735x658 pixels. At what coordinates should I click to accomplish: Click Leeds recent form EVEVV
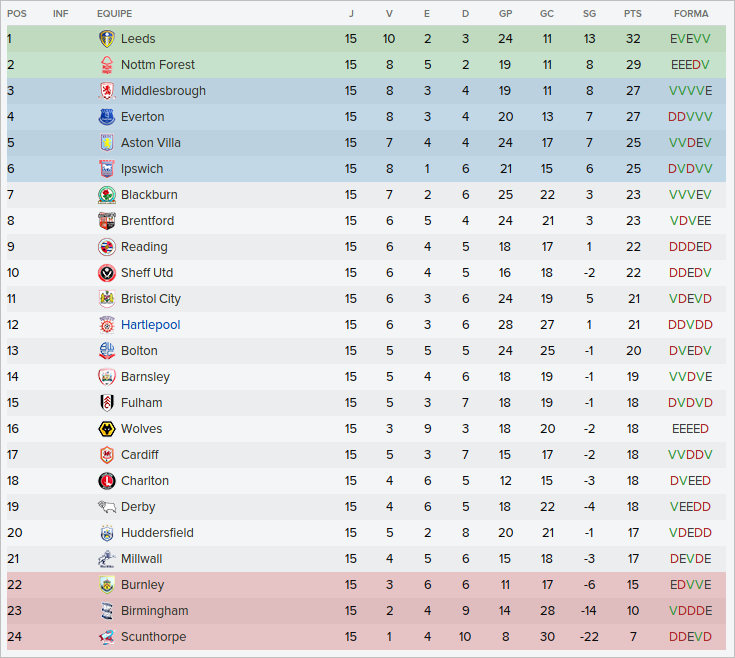pyautogui.click(x=691, y=39)
